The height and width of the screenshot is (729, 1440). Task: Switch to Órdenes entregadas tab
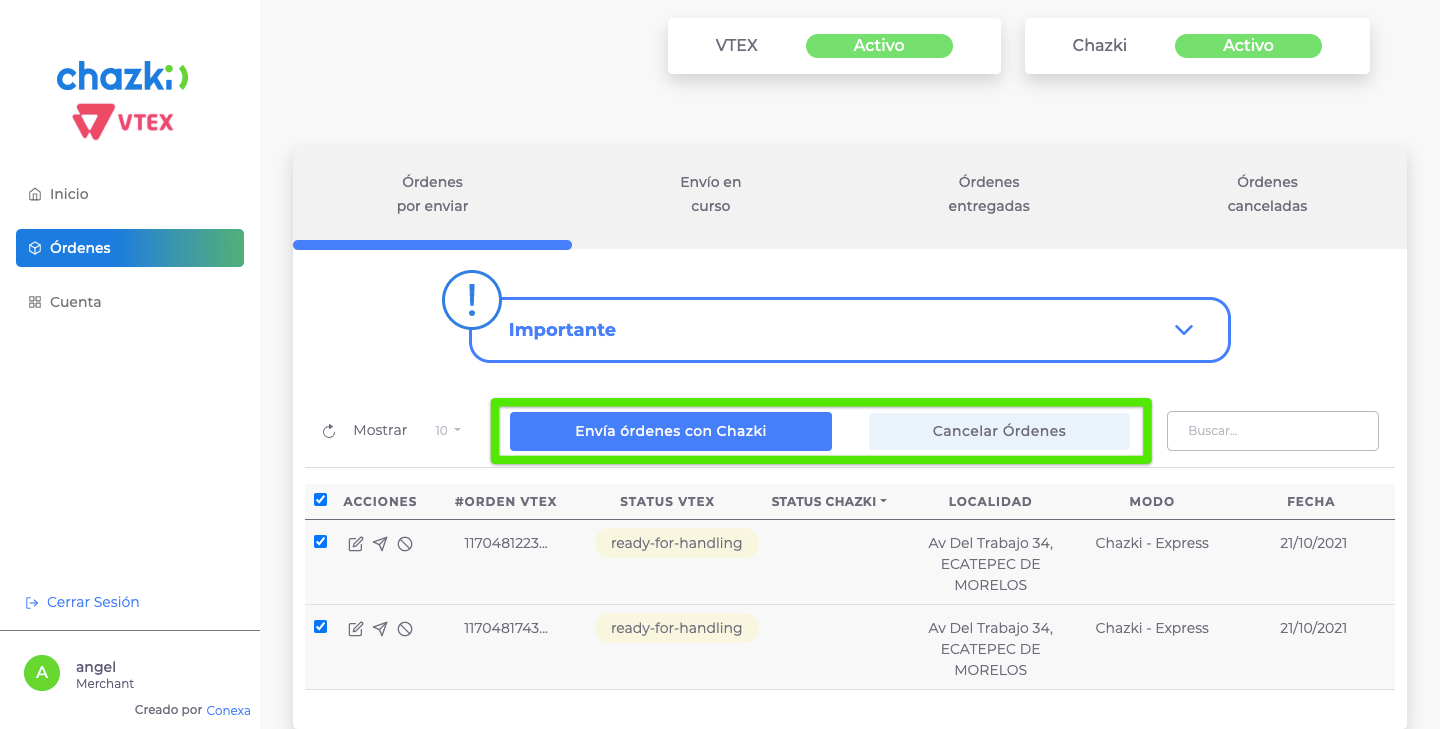[x=989, y=194]
